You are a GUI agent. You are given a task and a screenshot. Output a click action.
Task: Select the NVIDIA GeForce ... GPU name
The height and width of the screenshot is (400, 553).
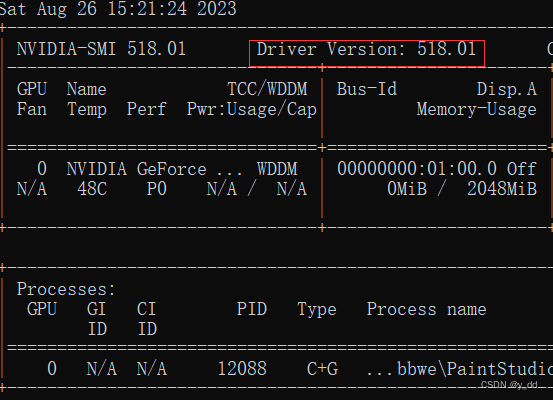click(x=154, y=169)
